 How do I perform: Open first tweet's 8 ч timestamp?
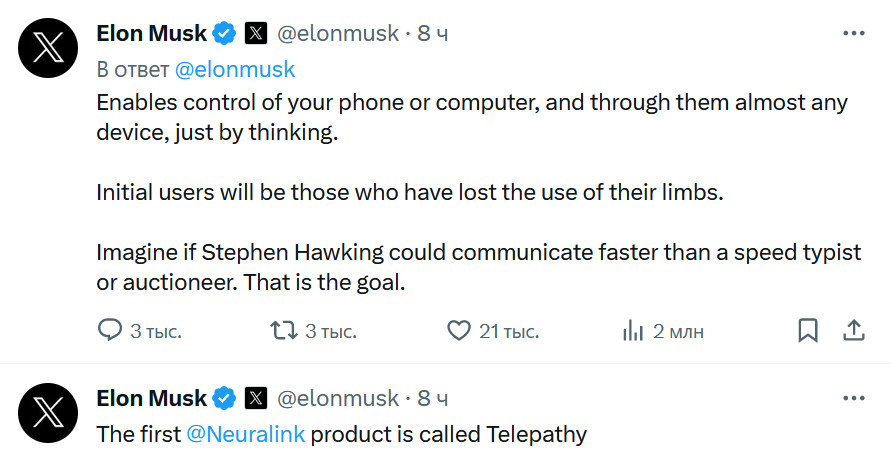432,34
